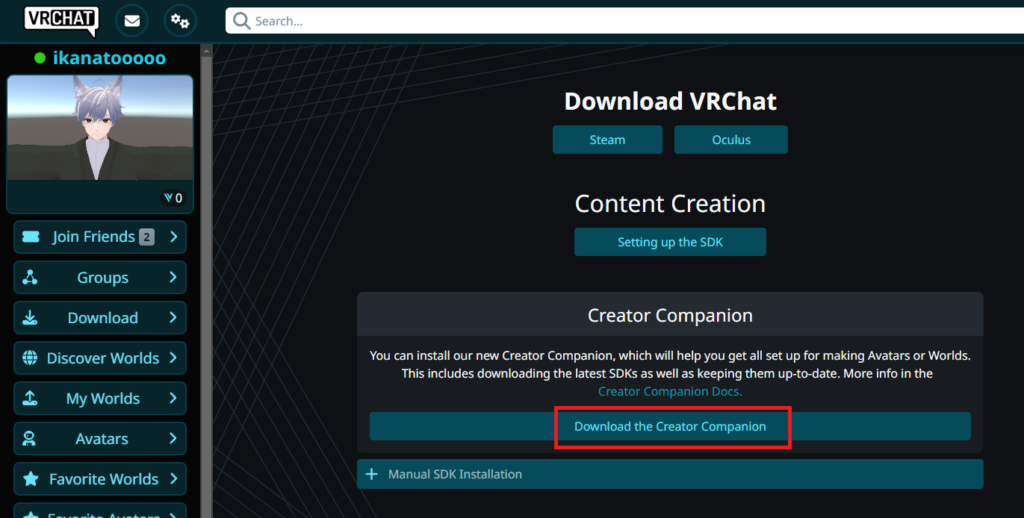Expand the Manual SDK Installation section
Image resolution: width=1024 pixels, height=518 pixels.
coord(670,474)
